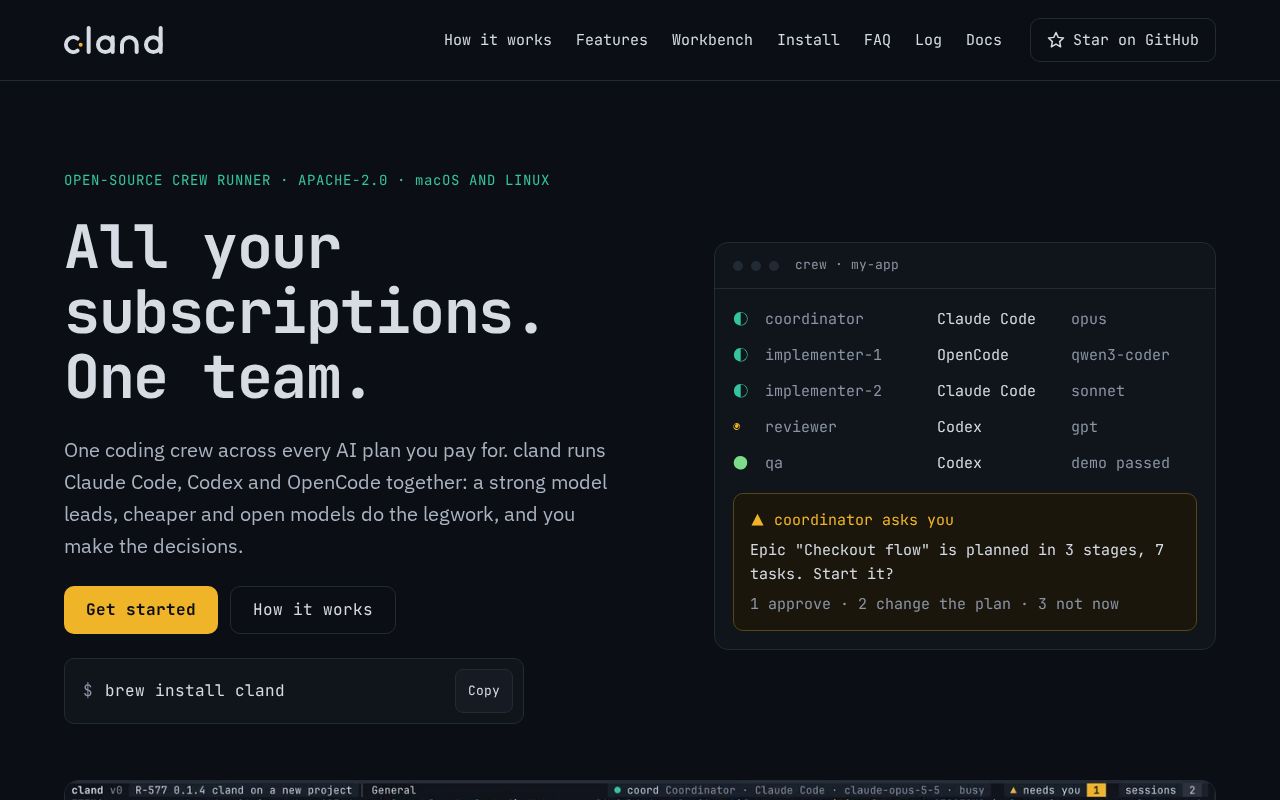This screenshot has height=800, width=1280.
Task: Open the FAQ page
Action: tap(877, 40)
